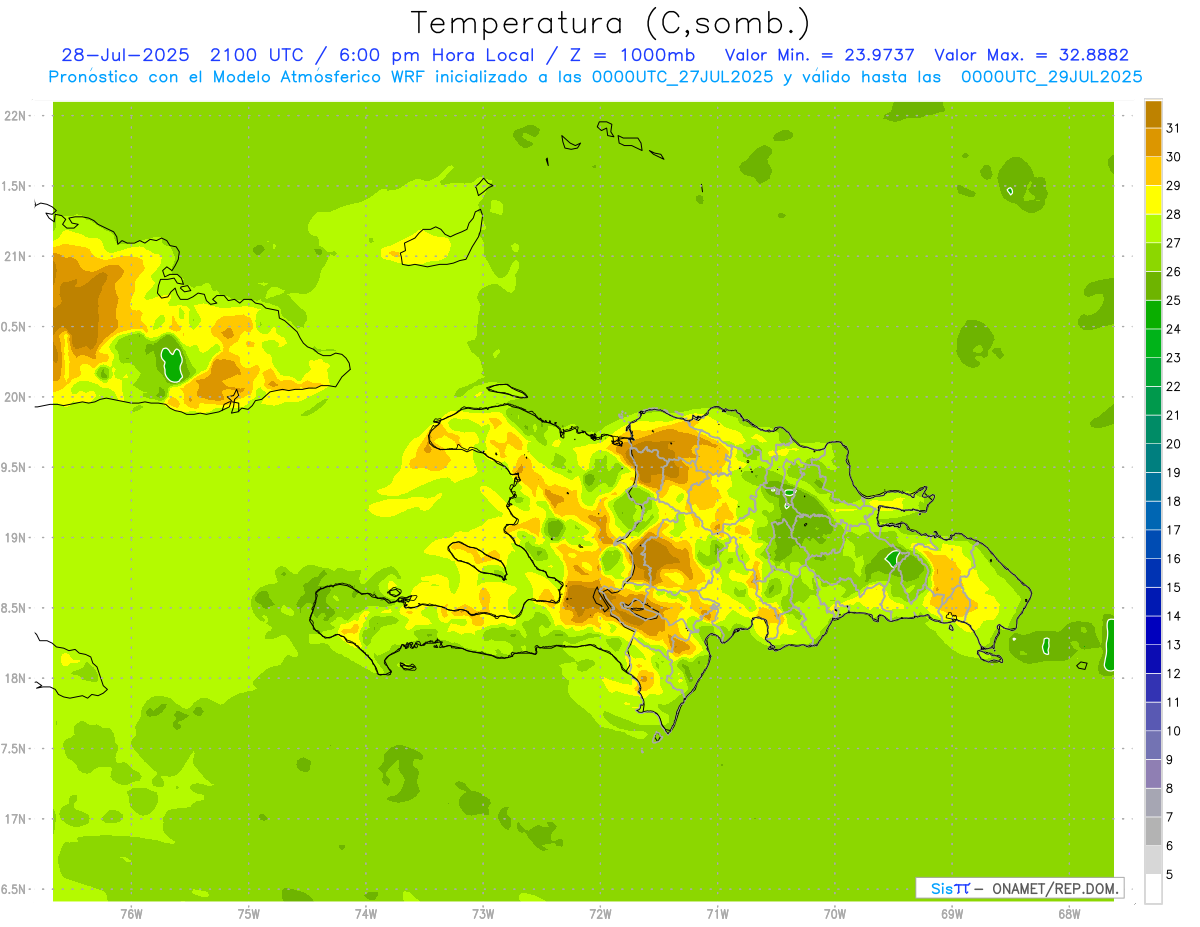This screenshot has height=927, width=1200.
Task: Click the '18N' latitude axis label
Action: tap(14, 679)
